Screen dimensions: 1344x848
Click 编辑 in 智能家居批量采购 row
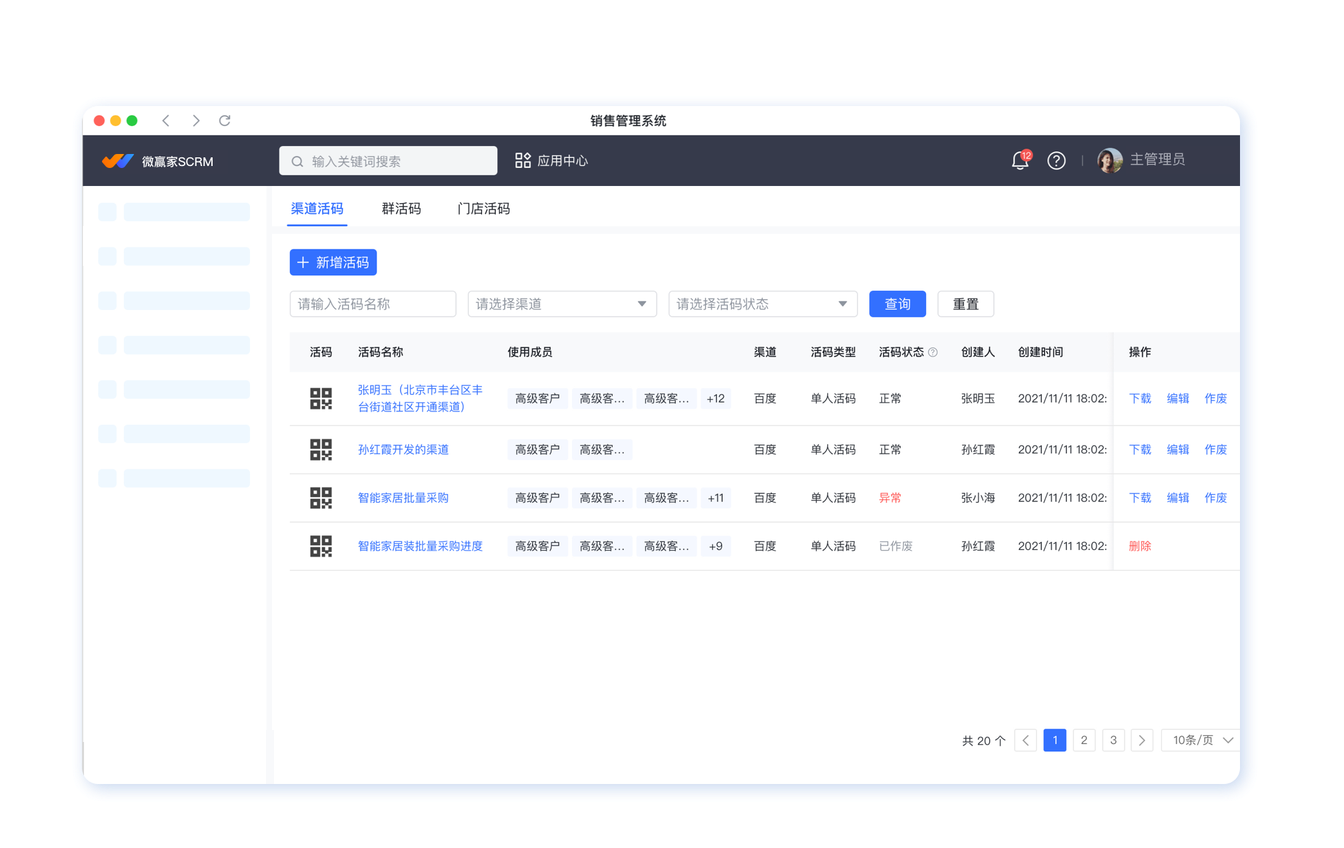tap(1178, 498)
